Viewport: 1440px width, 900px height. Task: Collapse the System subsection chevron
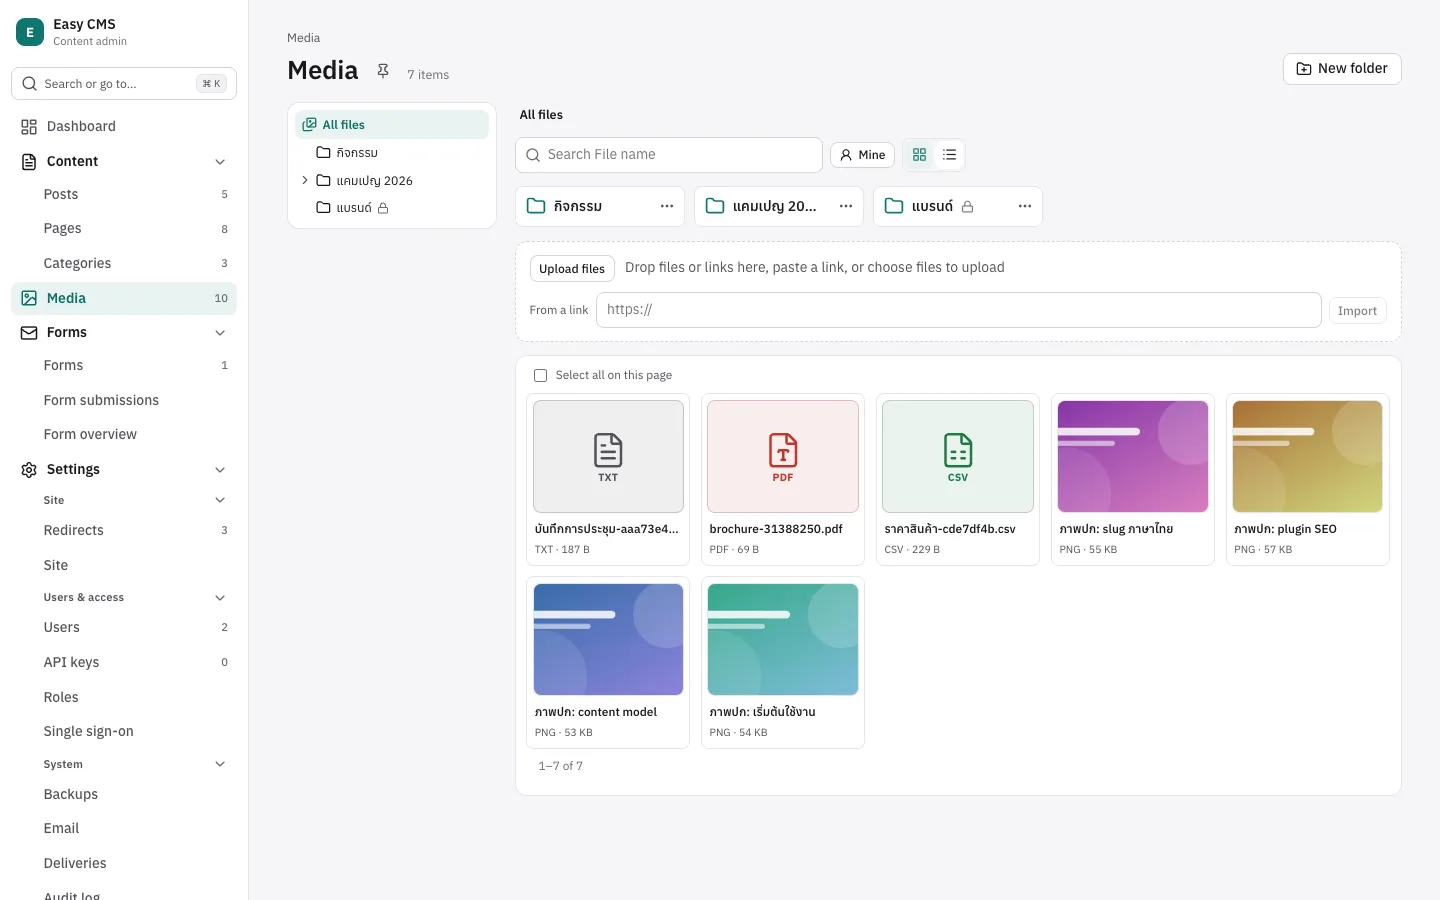coord(220,765)
